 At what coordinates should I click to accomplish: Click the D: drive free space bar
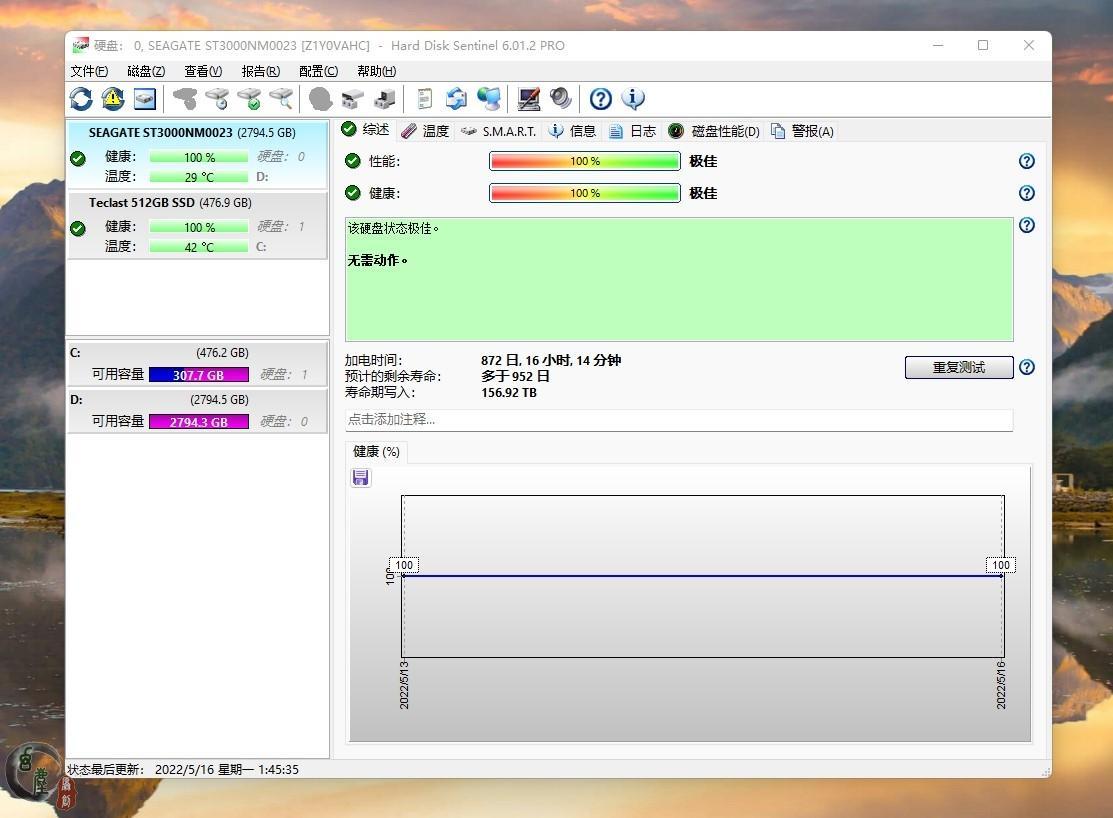tap(198, 422)
